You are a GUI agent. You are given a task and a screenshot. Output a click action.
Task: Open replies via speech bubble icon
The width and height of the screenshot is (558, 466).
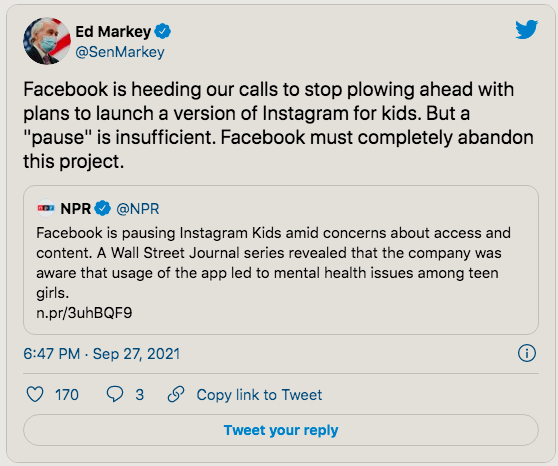(115, 394)
